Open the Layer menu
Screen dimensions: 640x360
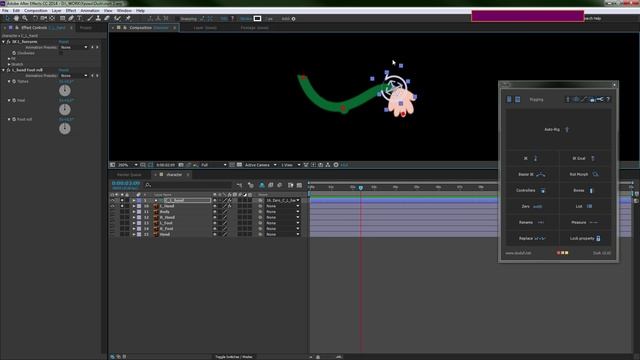point(56,11)
